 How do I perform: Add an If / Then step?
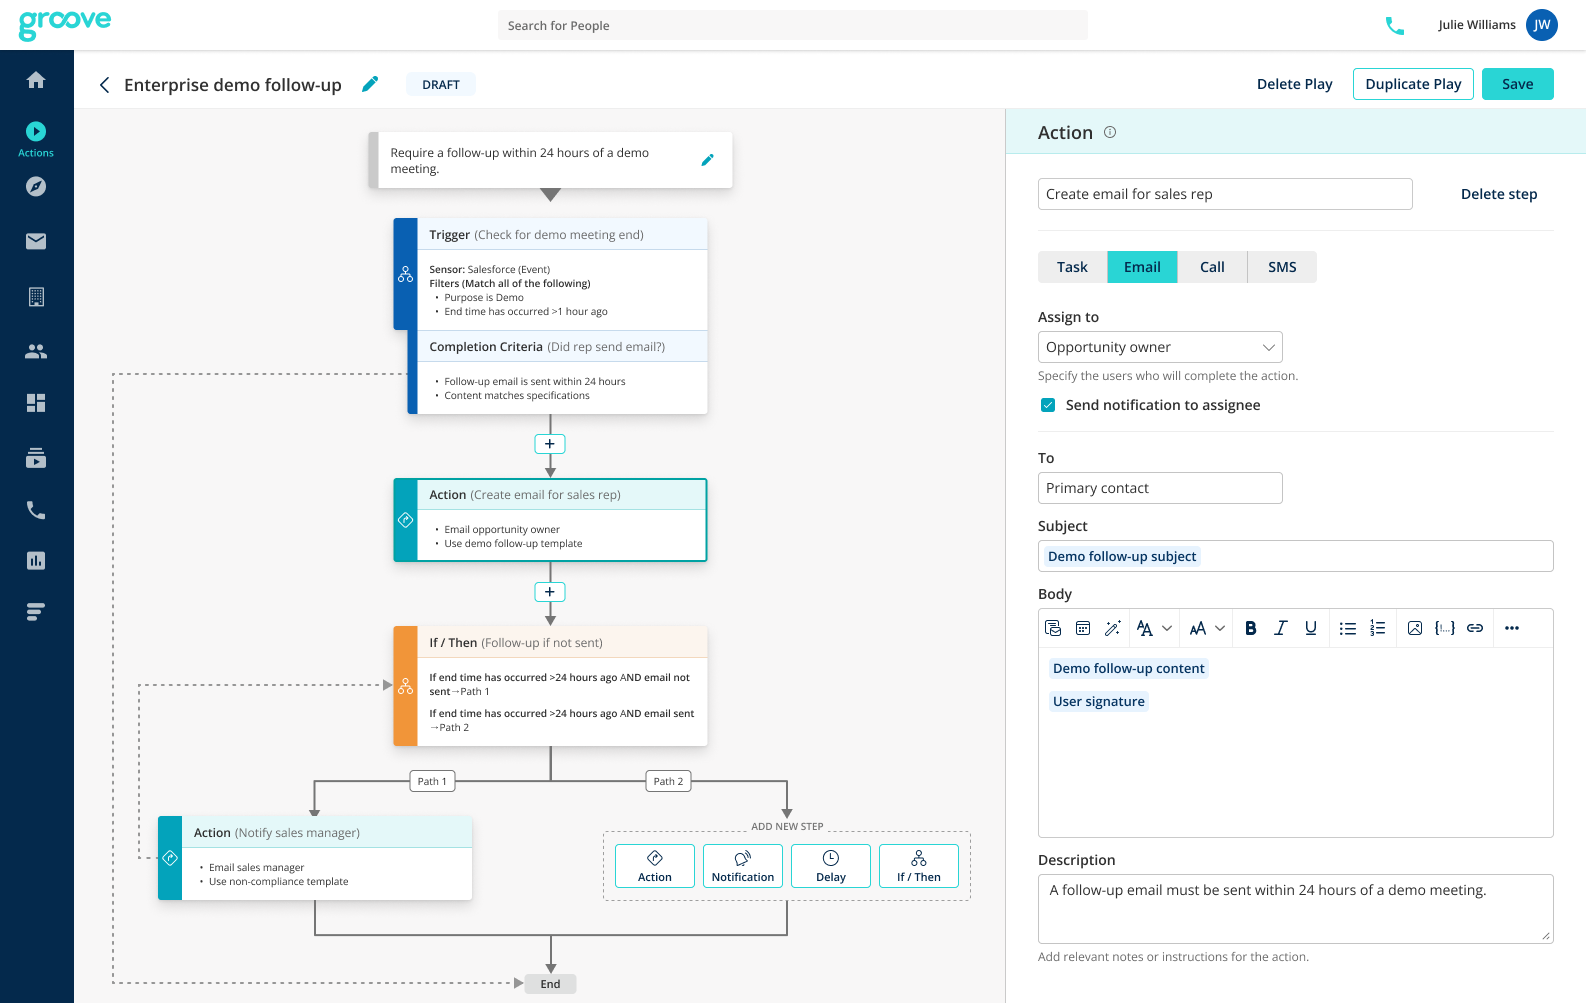pos(919,866)
